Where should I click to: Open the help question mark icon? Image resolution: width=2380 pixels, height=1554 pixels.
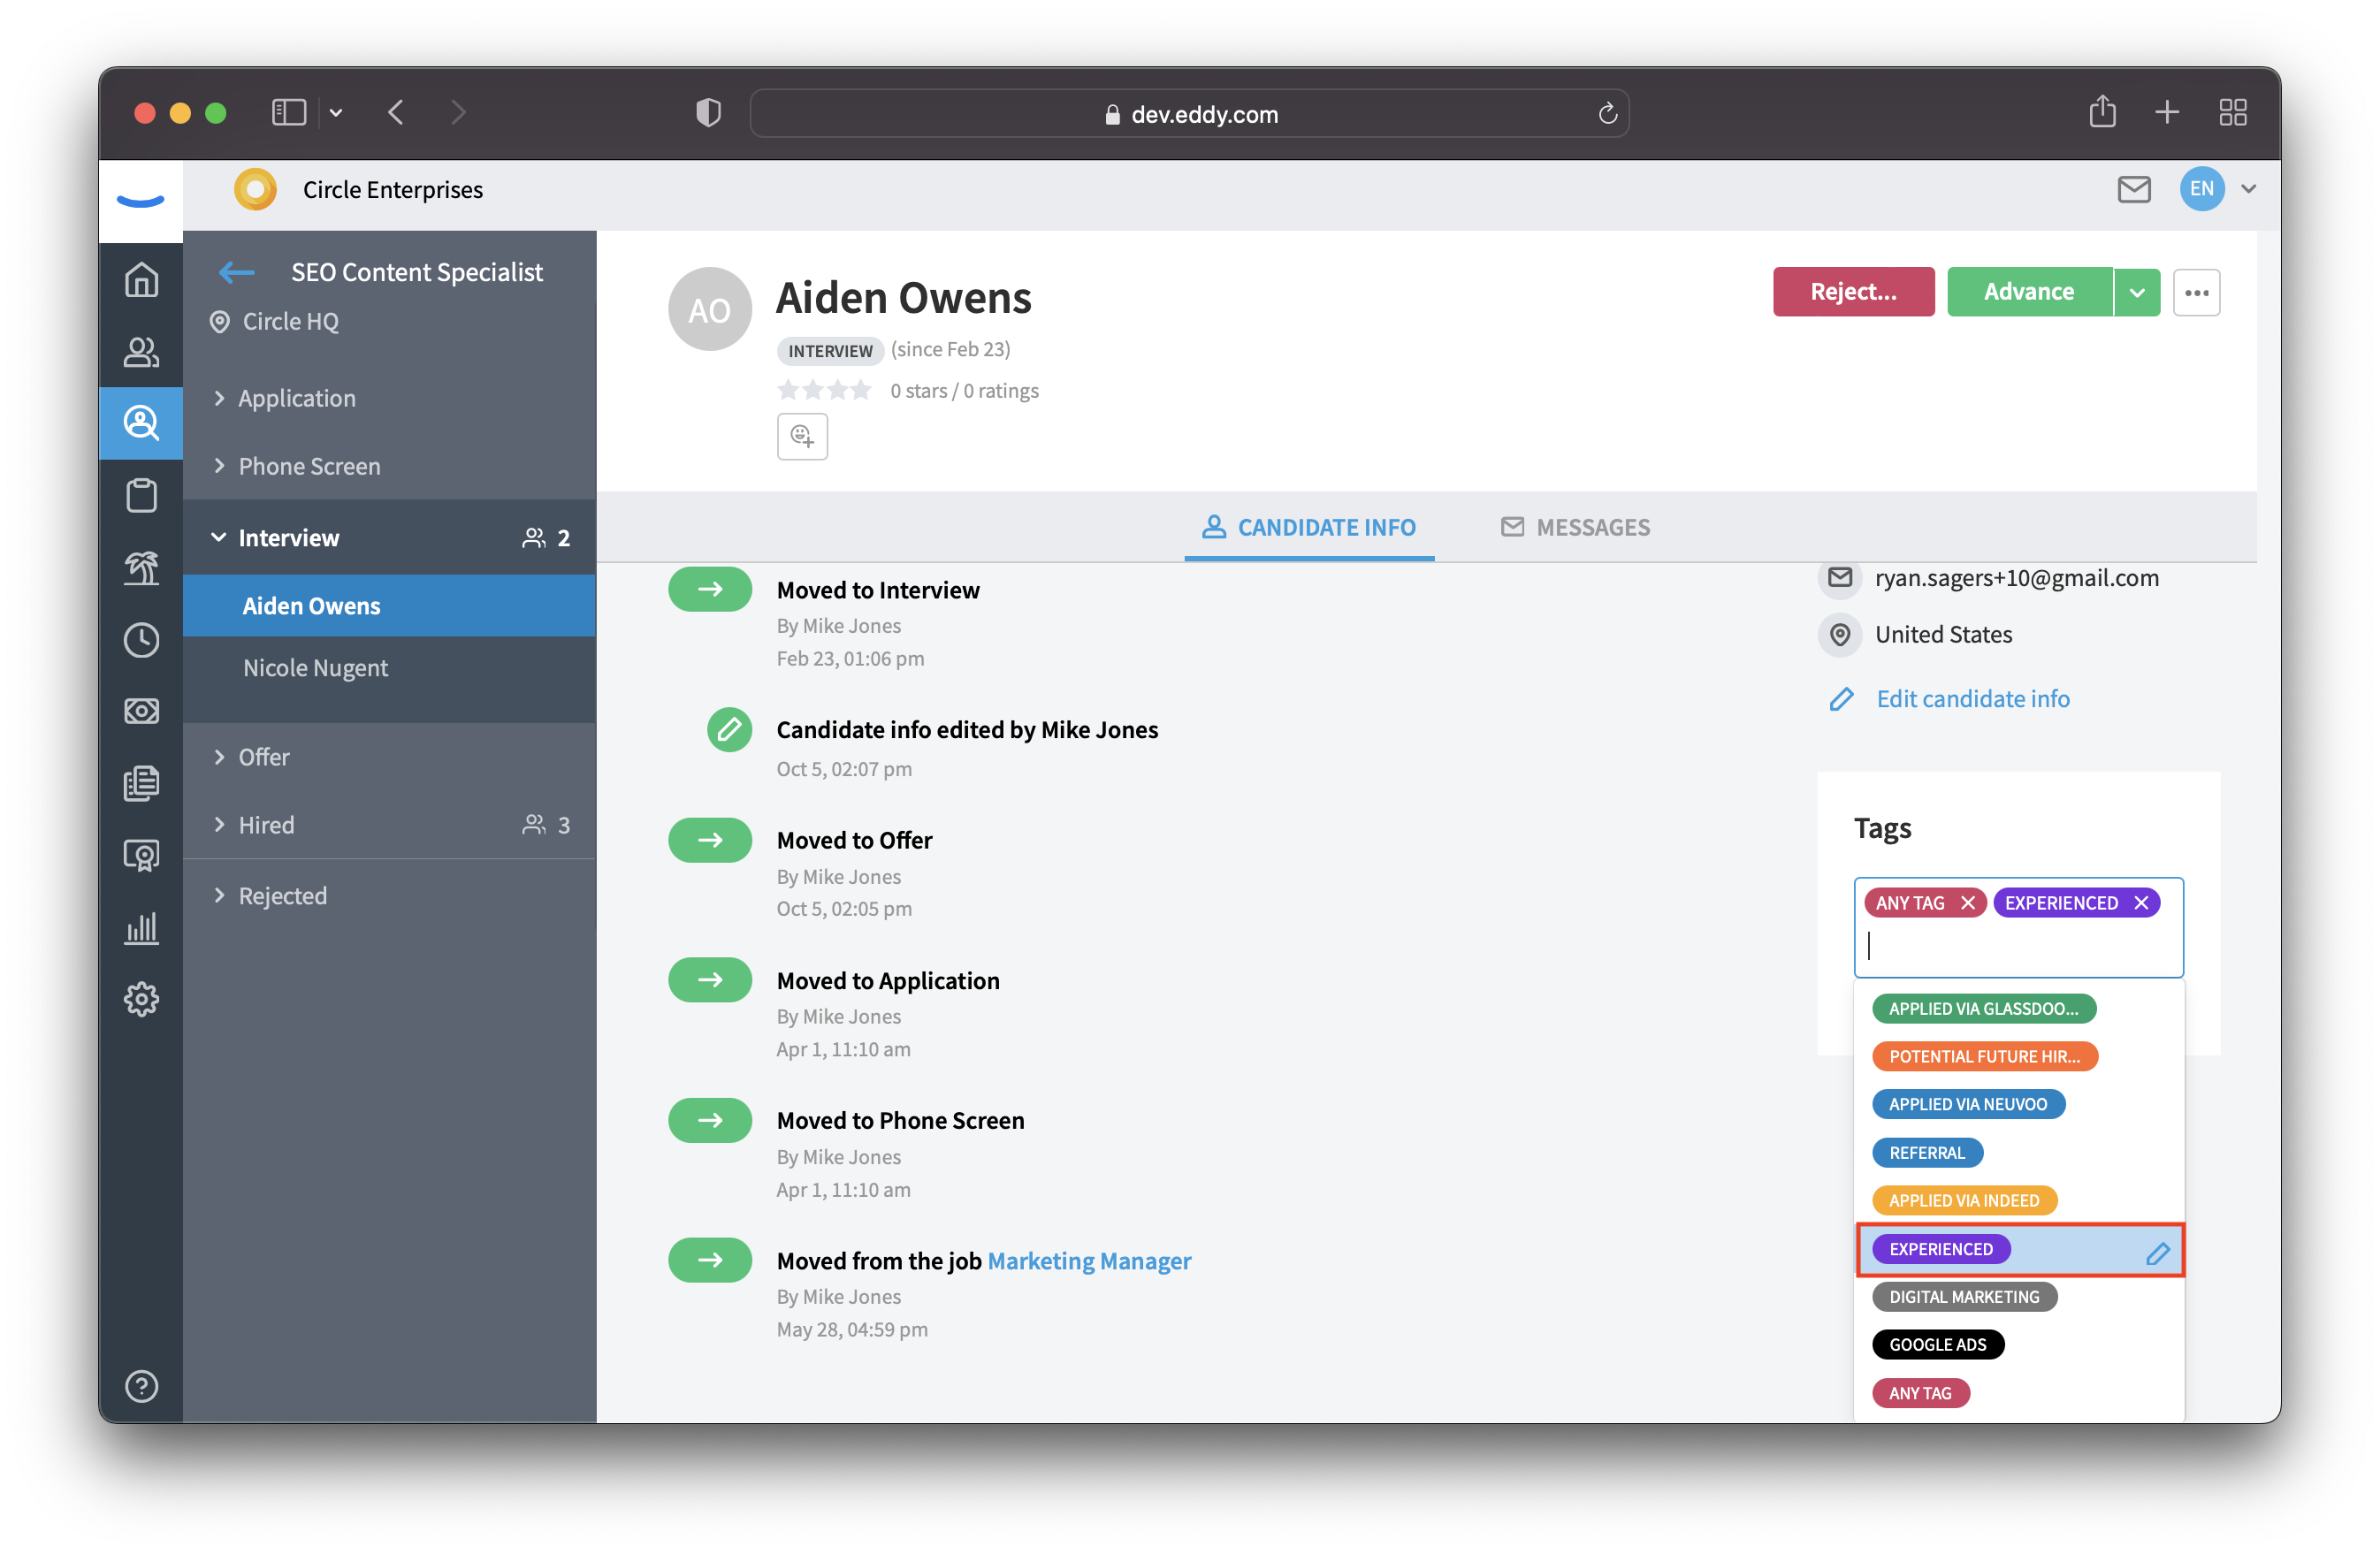[x=141, y=1386]
